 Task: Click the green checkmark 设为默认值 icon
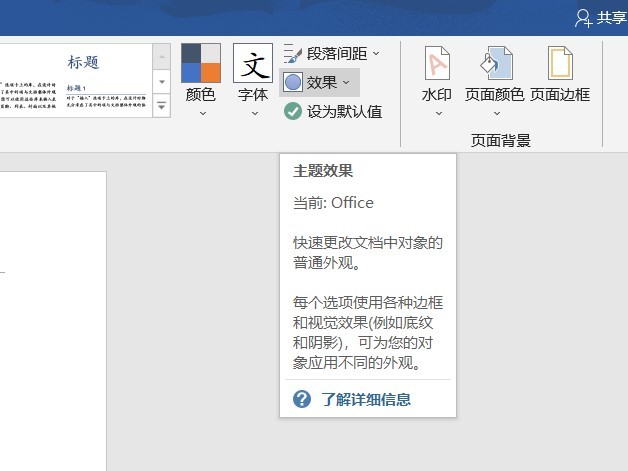click(x=293, y=111)
